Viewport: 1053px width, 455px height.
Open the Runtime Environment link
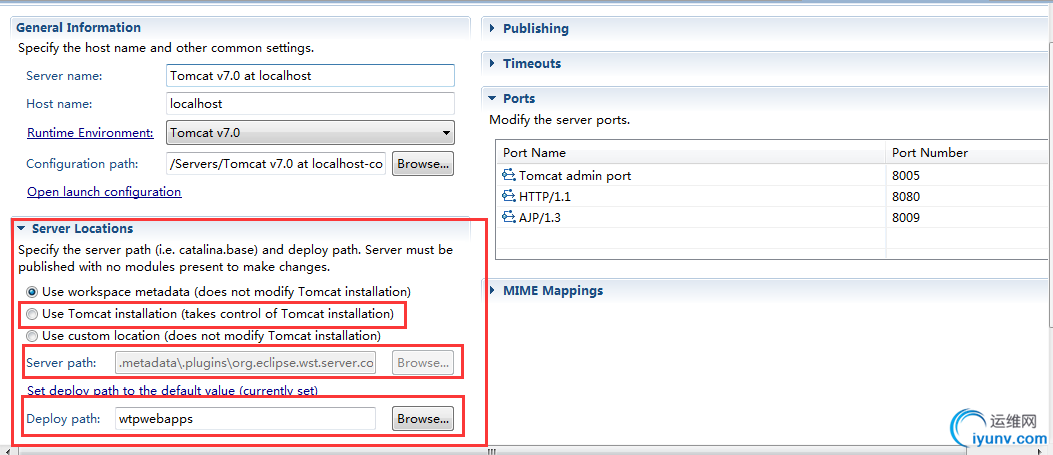pos(90,133)
